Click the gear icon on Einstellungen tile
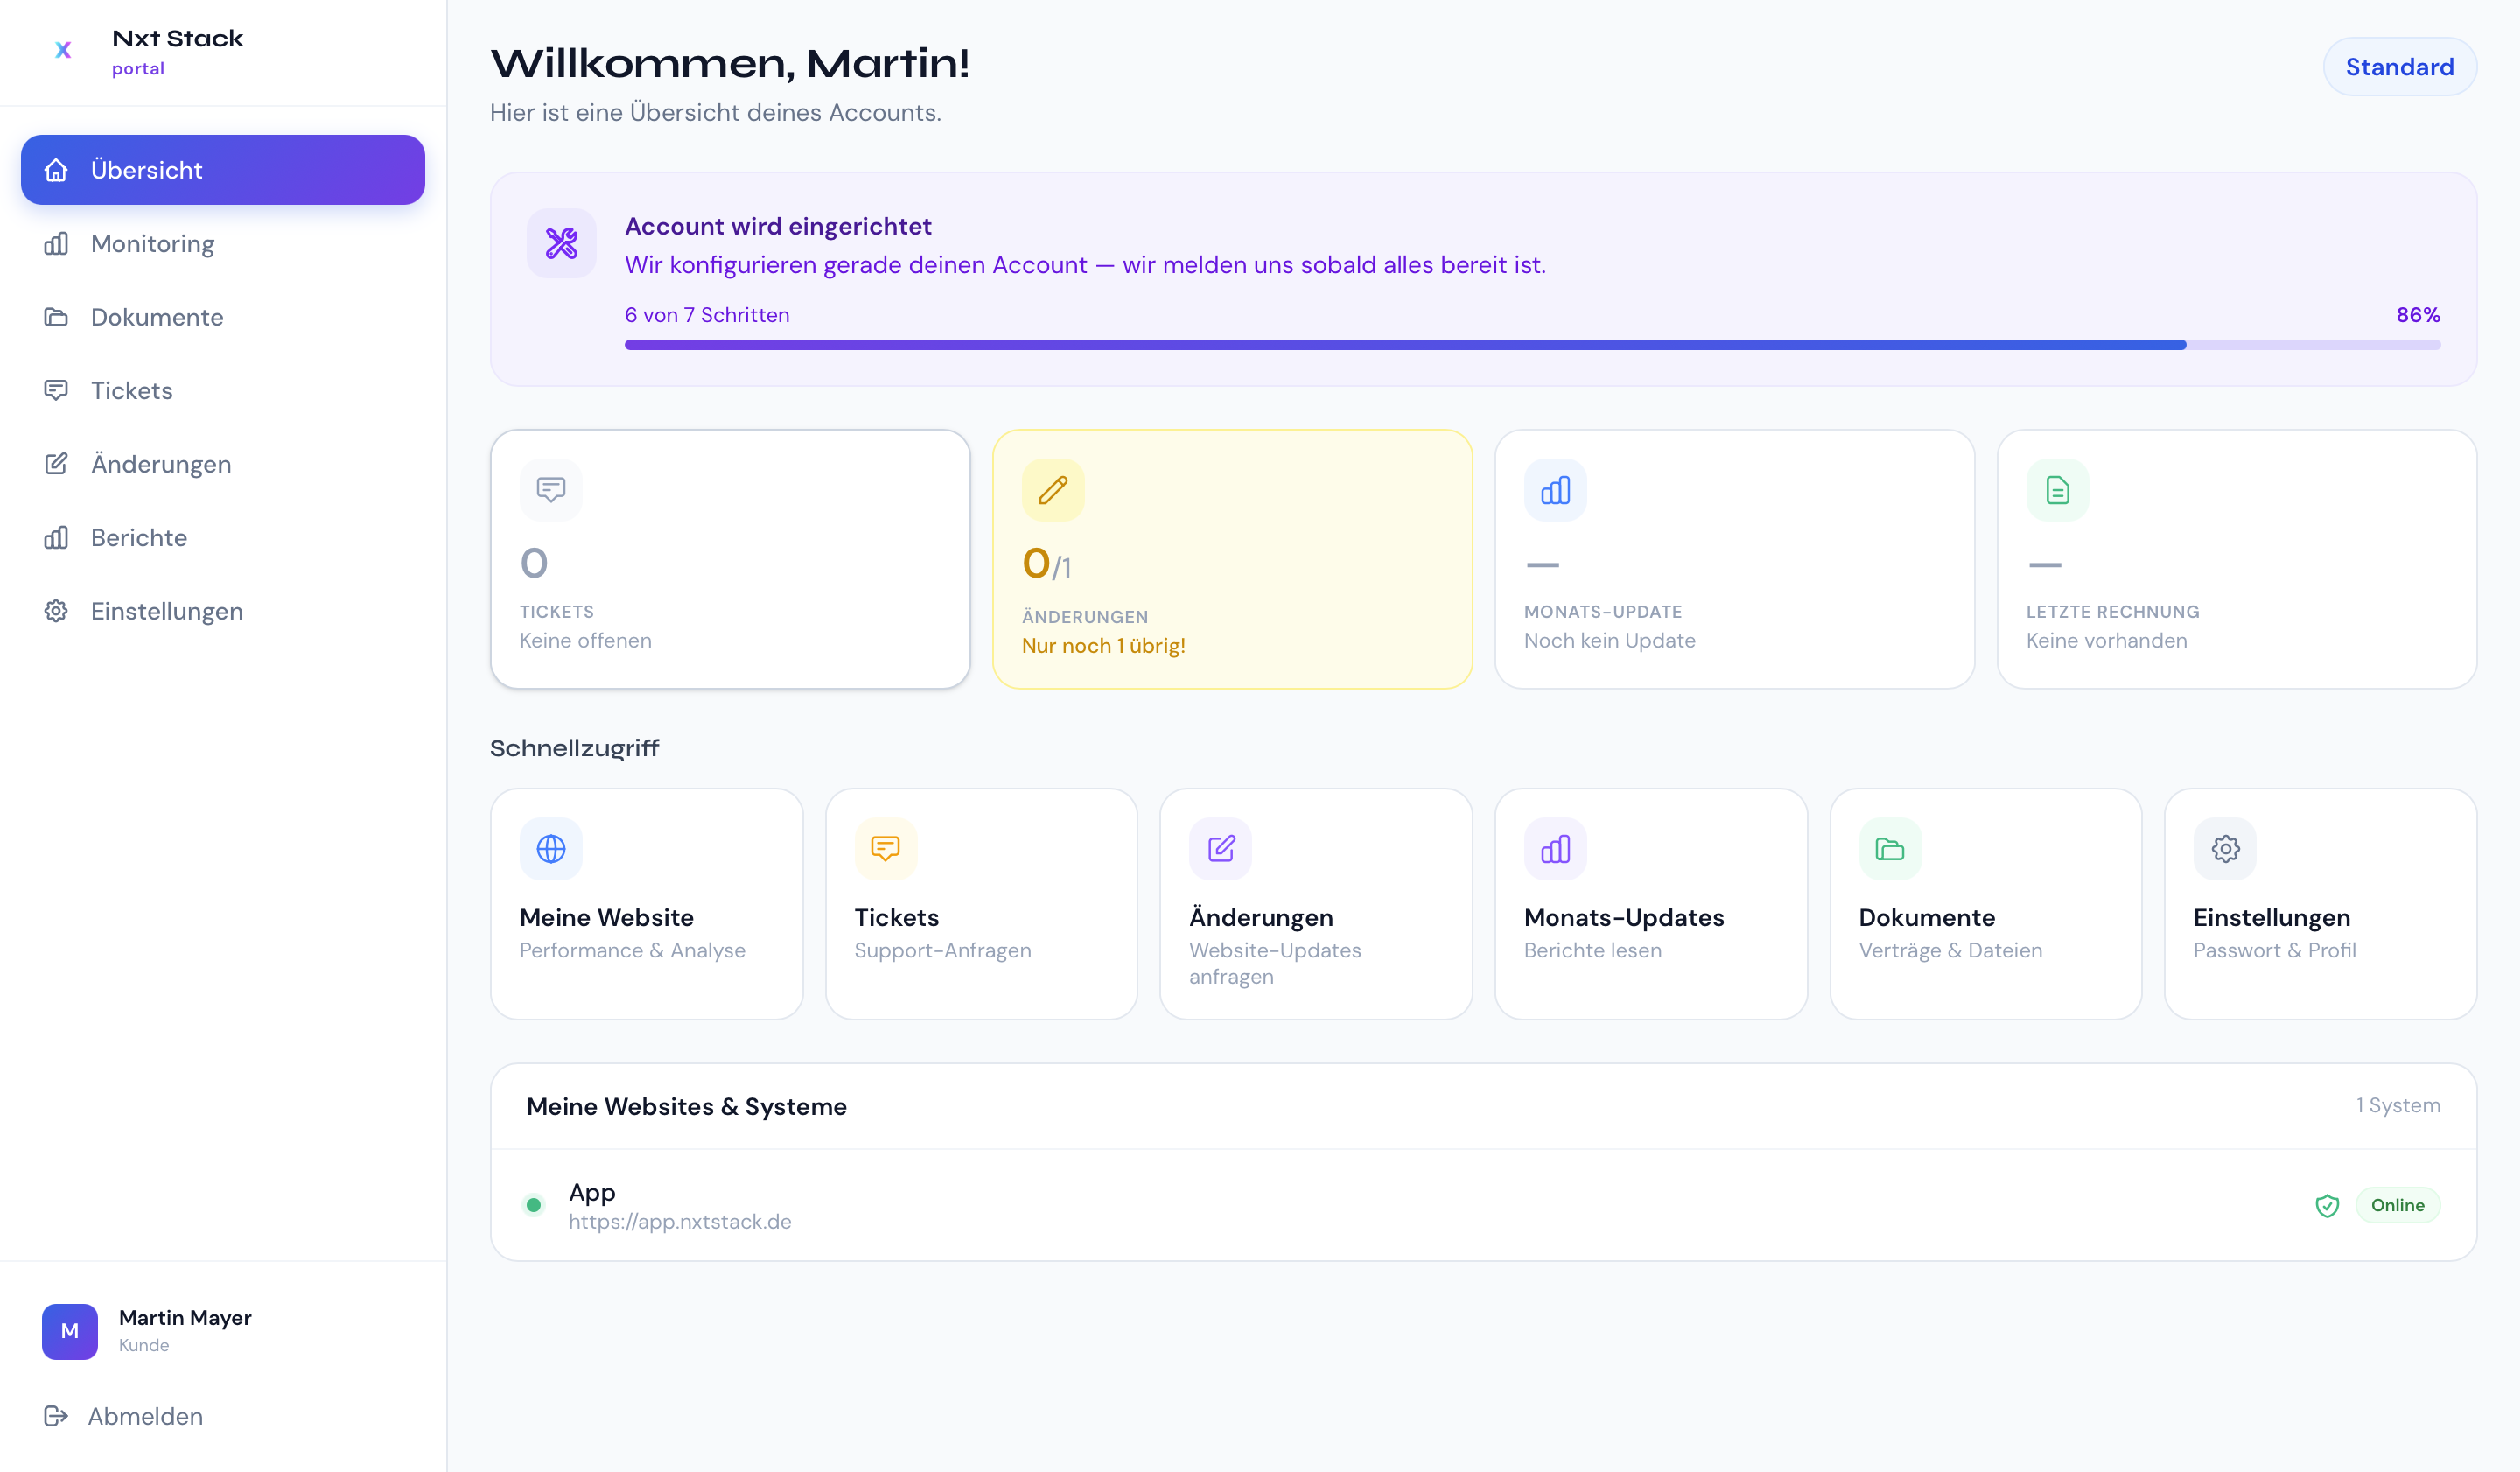The width and height of the screenshot is (2520, 1472). (2225, 849)
